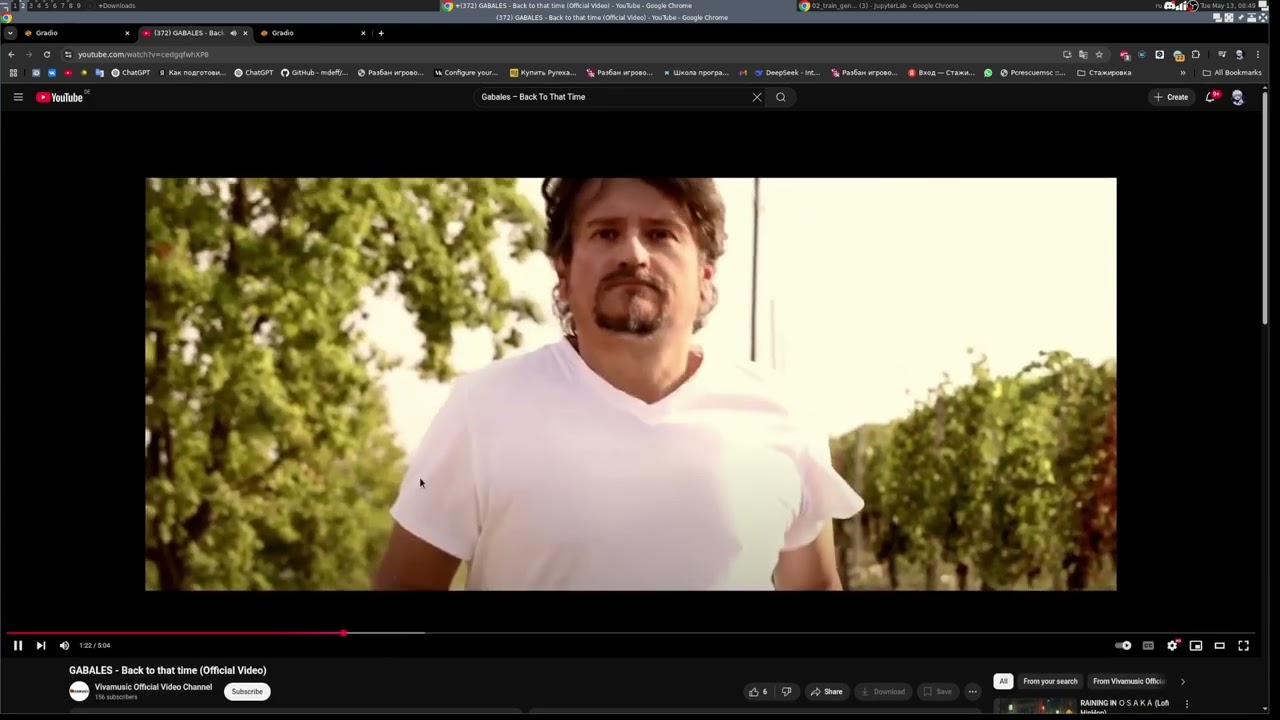Viewport: 1280px width, 720px height.
Task: Open the Discord tray icon
Action: click(x=1170, y=5)
